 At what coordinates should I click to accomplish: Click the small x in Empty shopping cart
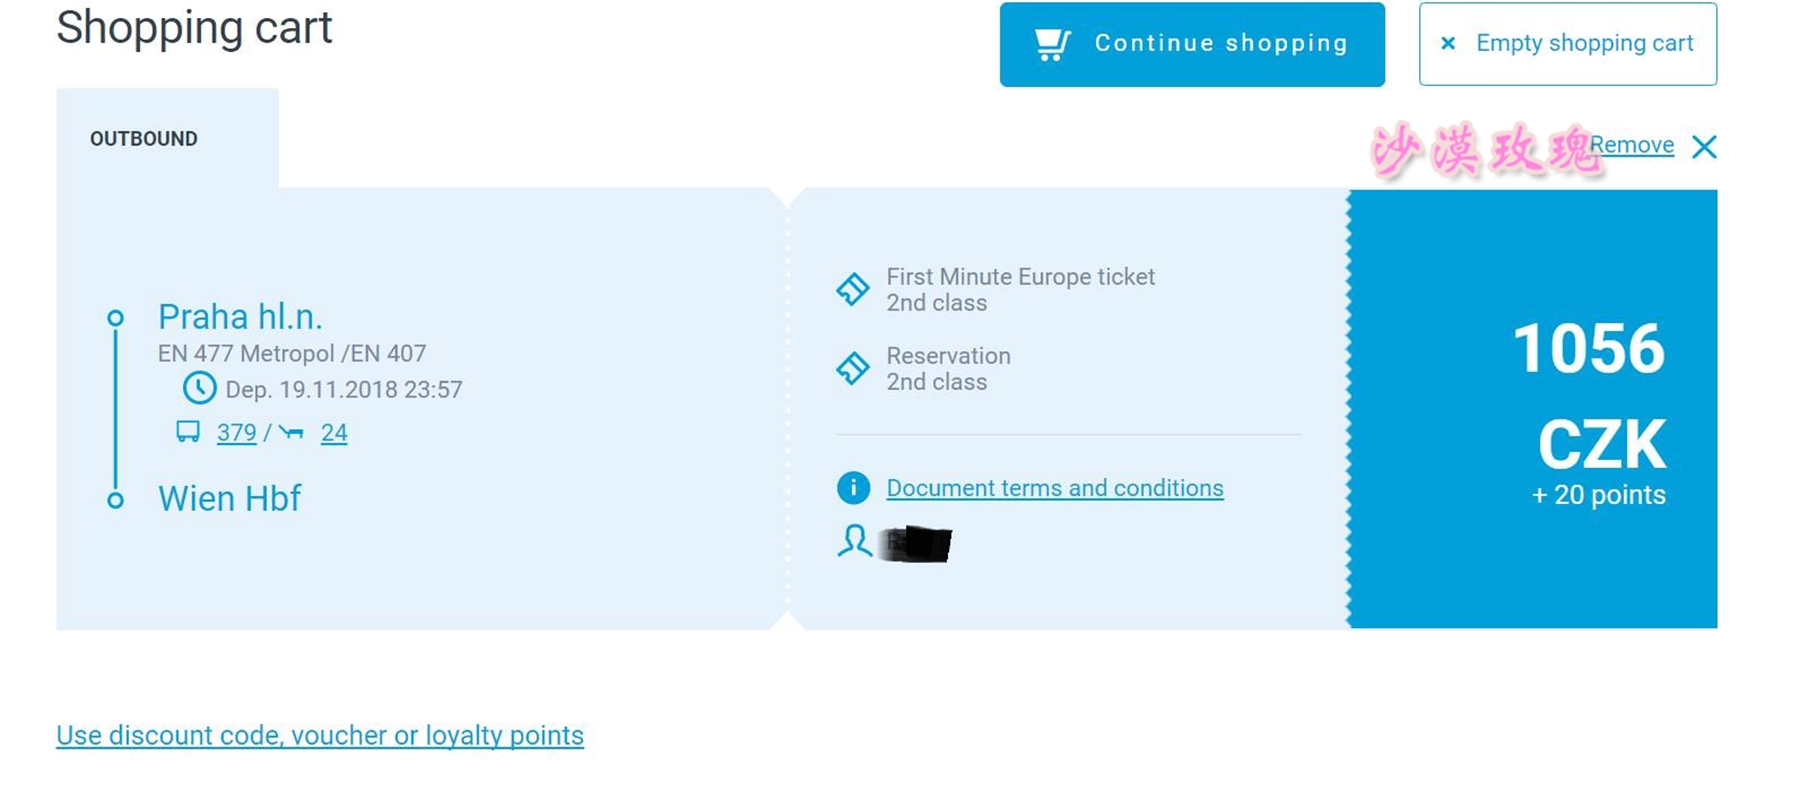[1447, 44]
